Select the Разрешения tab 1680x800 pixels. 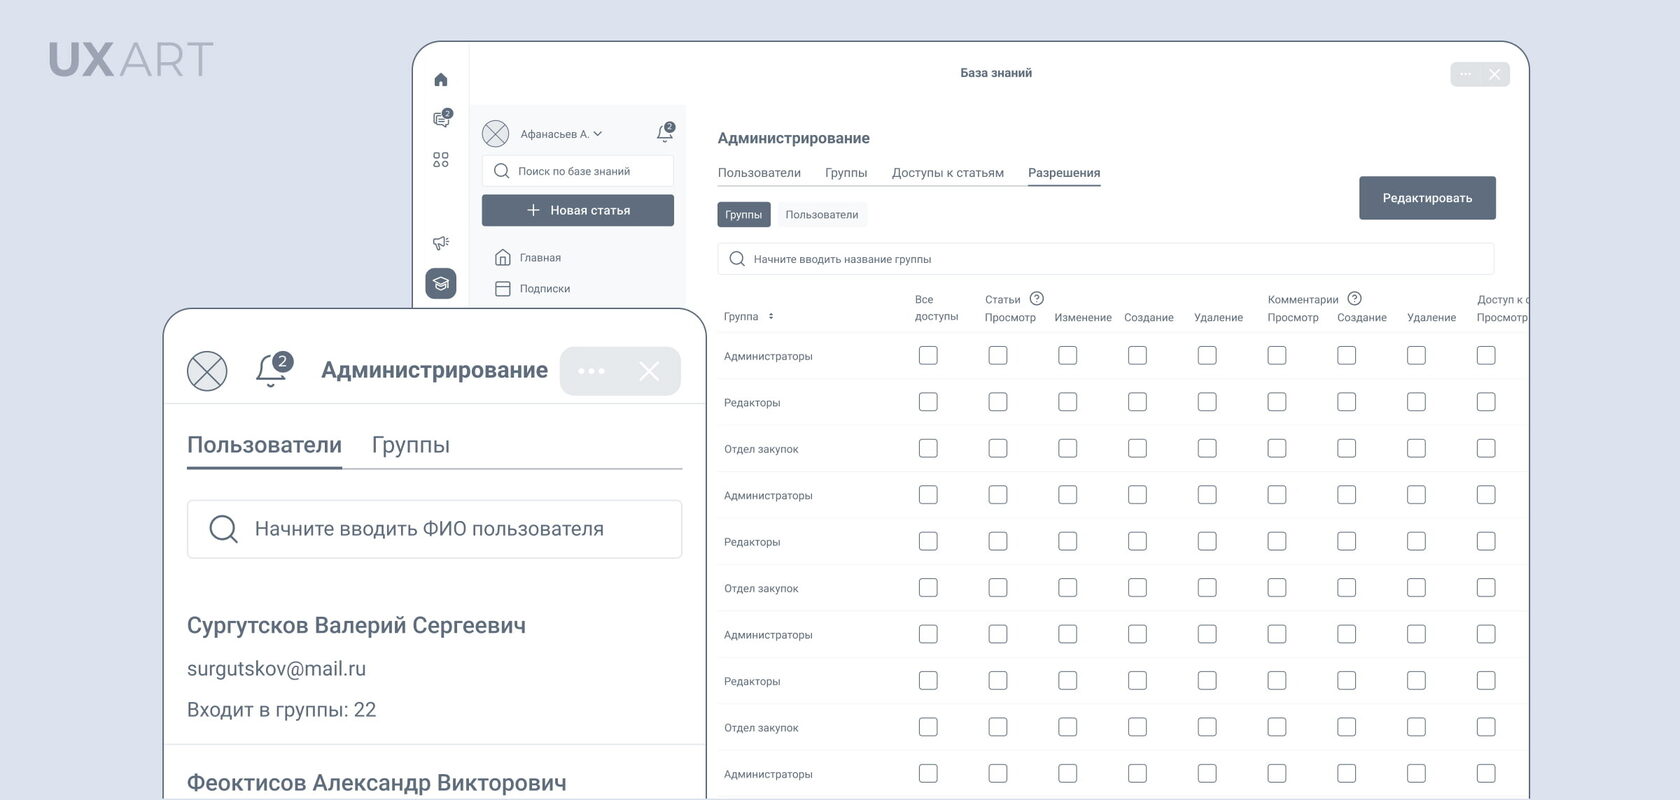tap(1064, 173)
